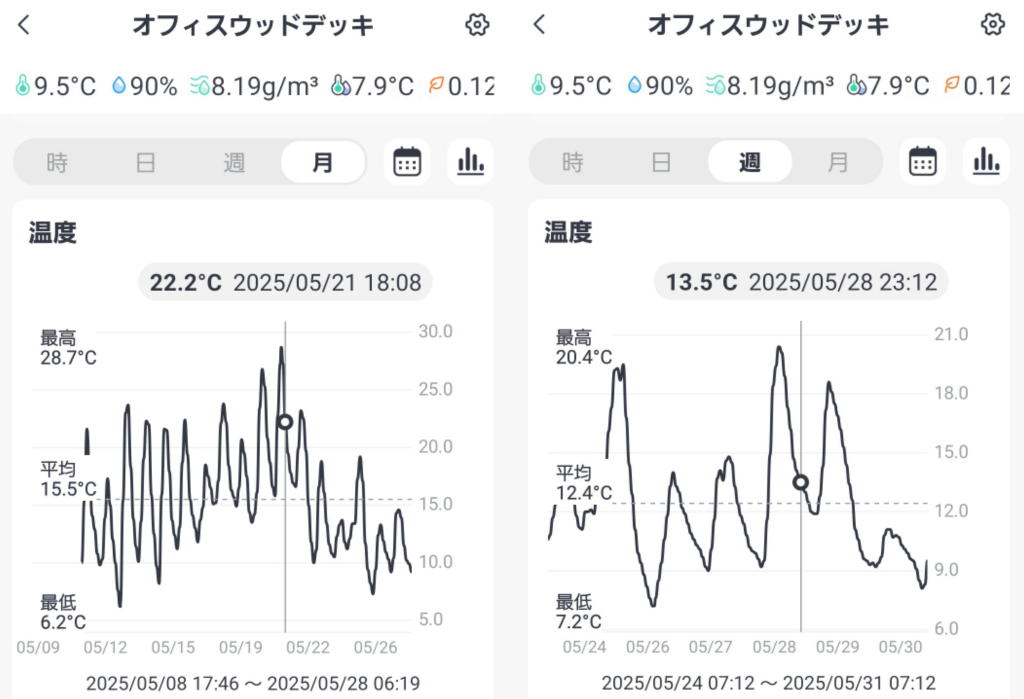This screenshot has height=699, width=1024.
Task: Open bar chart statistics in right panel
Action: 986,162
